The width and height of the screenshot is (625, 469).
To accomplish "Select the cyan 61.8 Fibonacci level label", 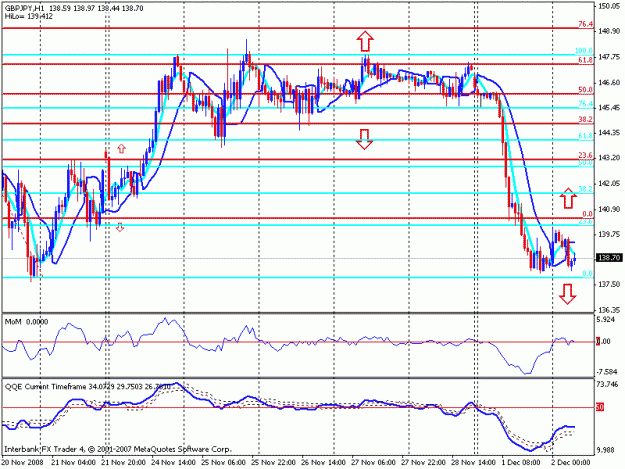I will pyautogui.click(x=586, y=136).
